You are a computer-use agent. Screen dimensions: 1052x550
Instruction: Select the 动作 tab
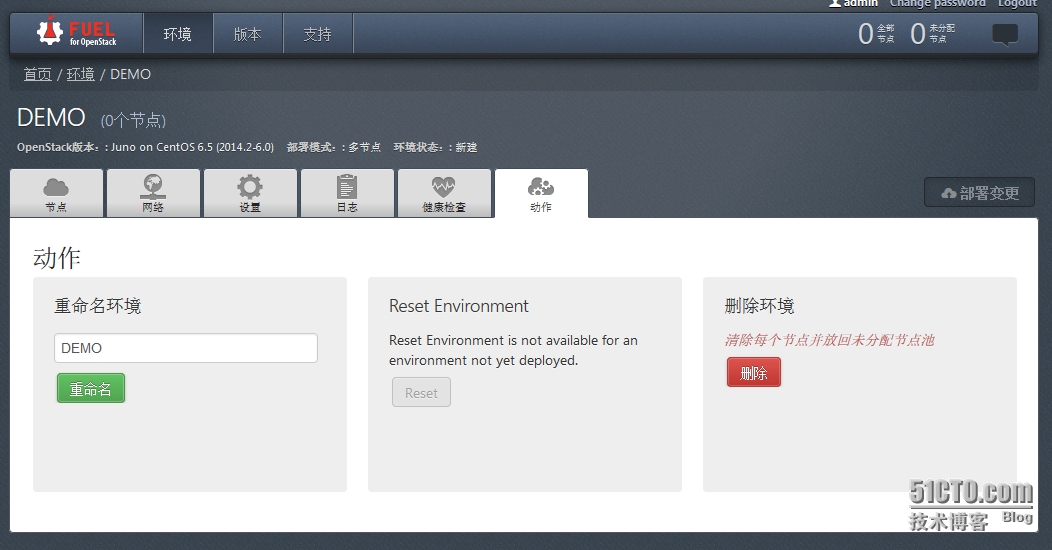click(541, 194)
